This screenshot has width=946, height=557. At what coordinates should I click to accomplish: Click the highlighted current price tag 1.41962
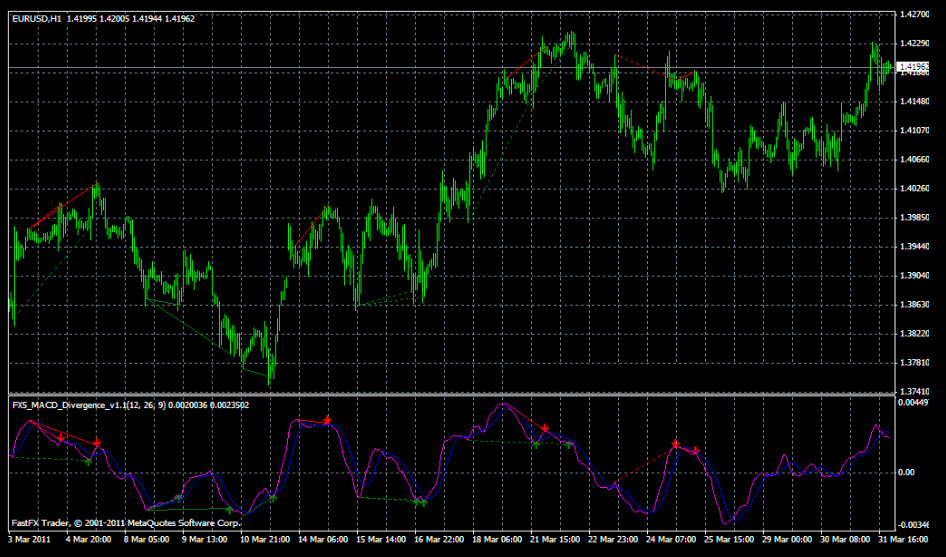click(x=914, y=66)
